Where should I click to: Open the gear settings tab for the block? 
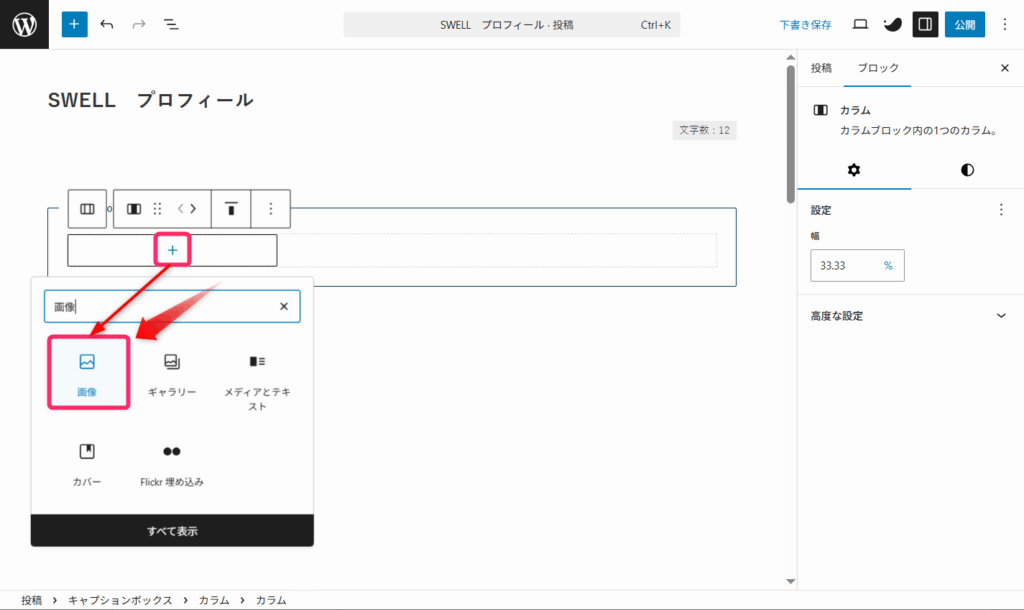(854, 170)
